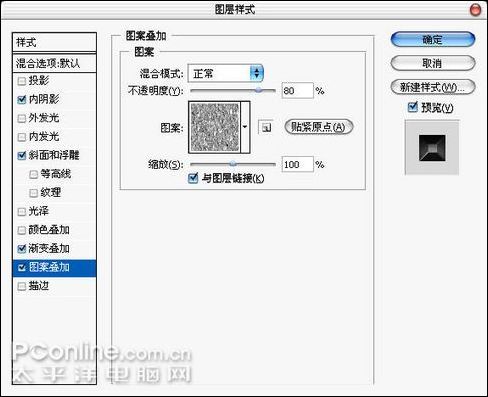Open the 颜色叠加 settings entry
The height and width of the screenshot is (397, 488).
(49, 230)
